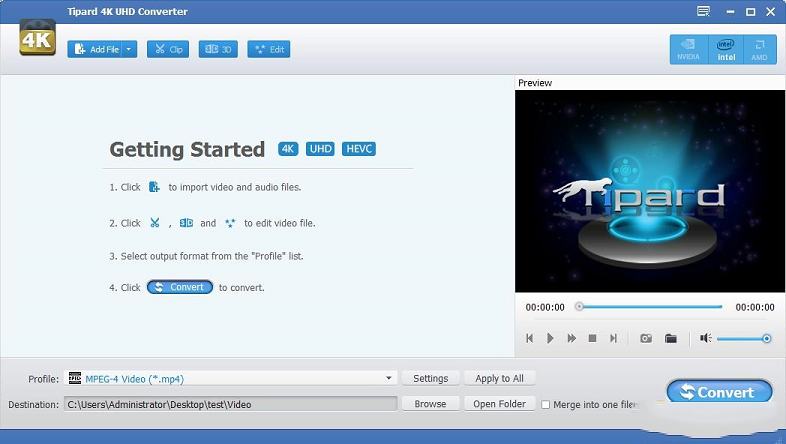This screenshot has width=786, height=444.
Task: Take a snapshot with camera icon
Action: click(646, 338)
